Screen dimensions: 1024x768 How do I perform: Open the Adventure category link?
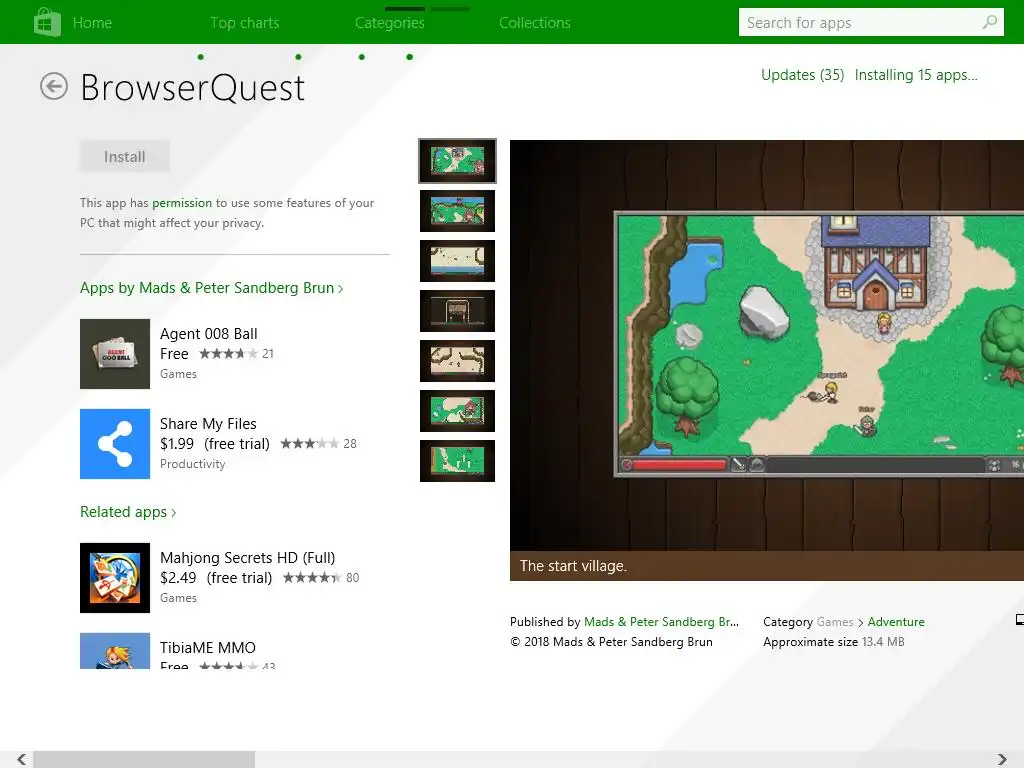tap(896, 622)
